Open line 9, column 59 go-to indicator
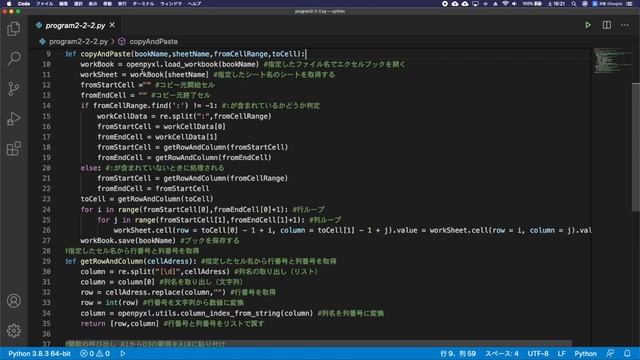This screenshot has width=640, height=360. click(x=458, y=353)
